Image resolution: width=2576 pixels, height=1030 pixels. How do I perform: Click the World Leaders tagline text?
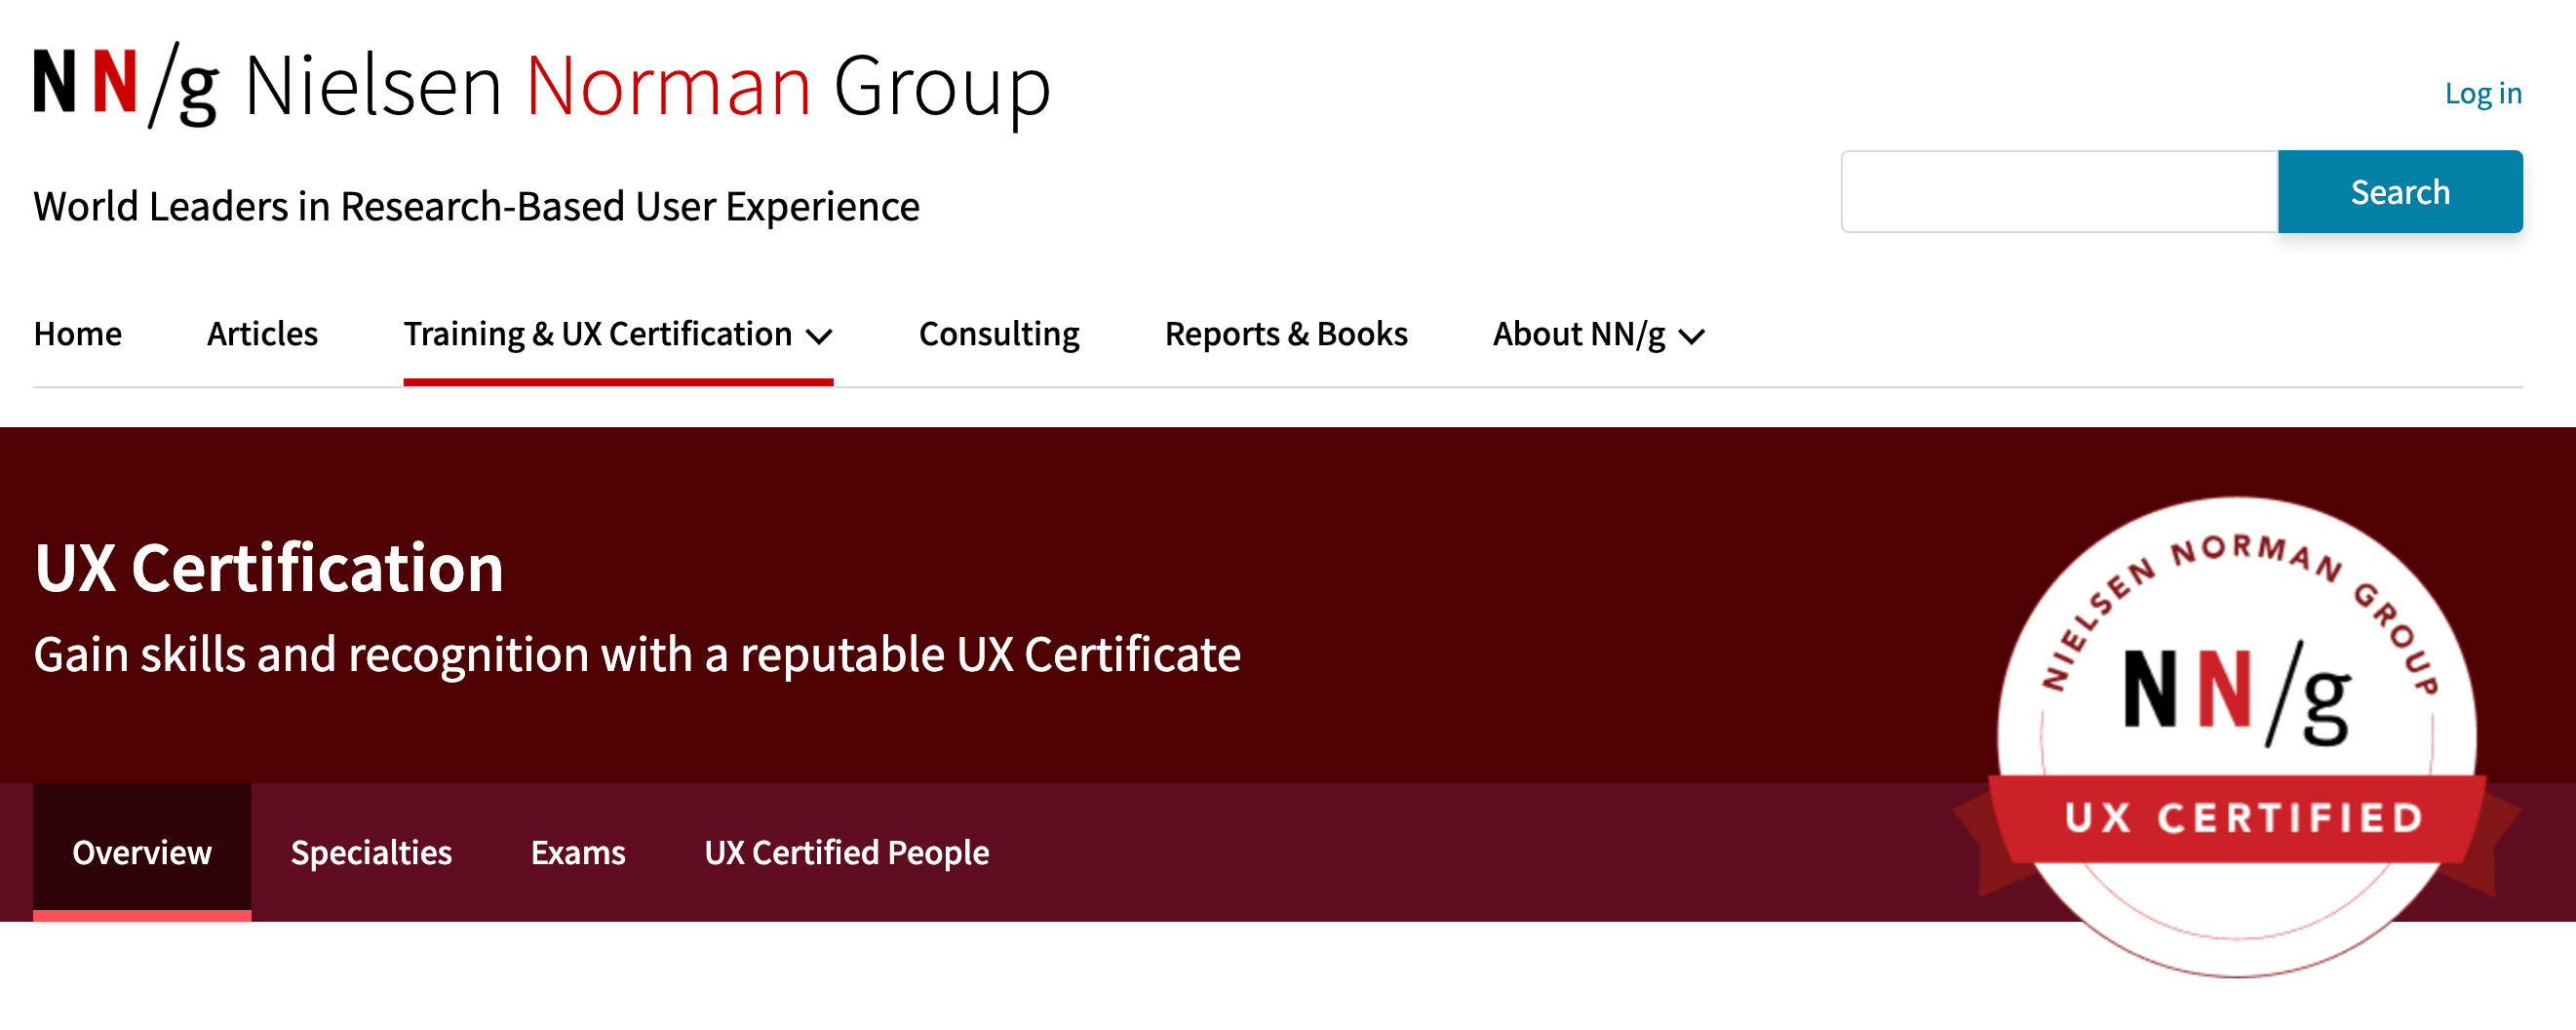477,207
